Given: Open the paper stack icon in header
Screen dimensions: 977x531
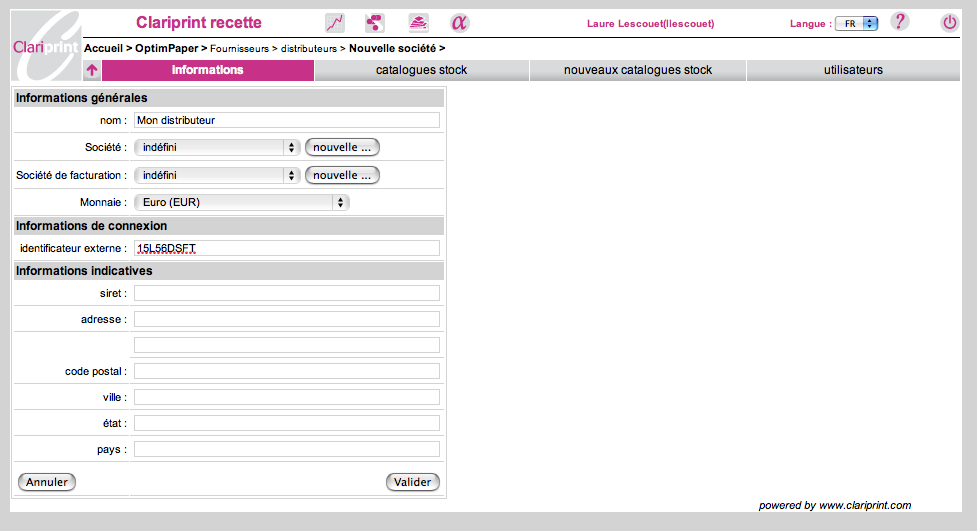Looking at the screenshot, I should (418, 23).
